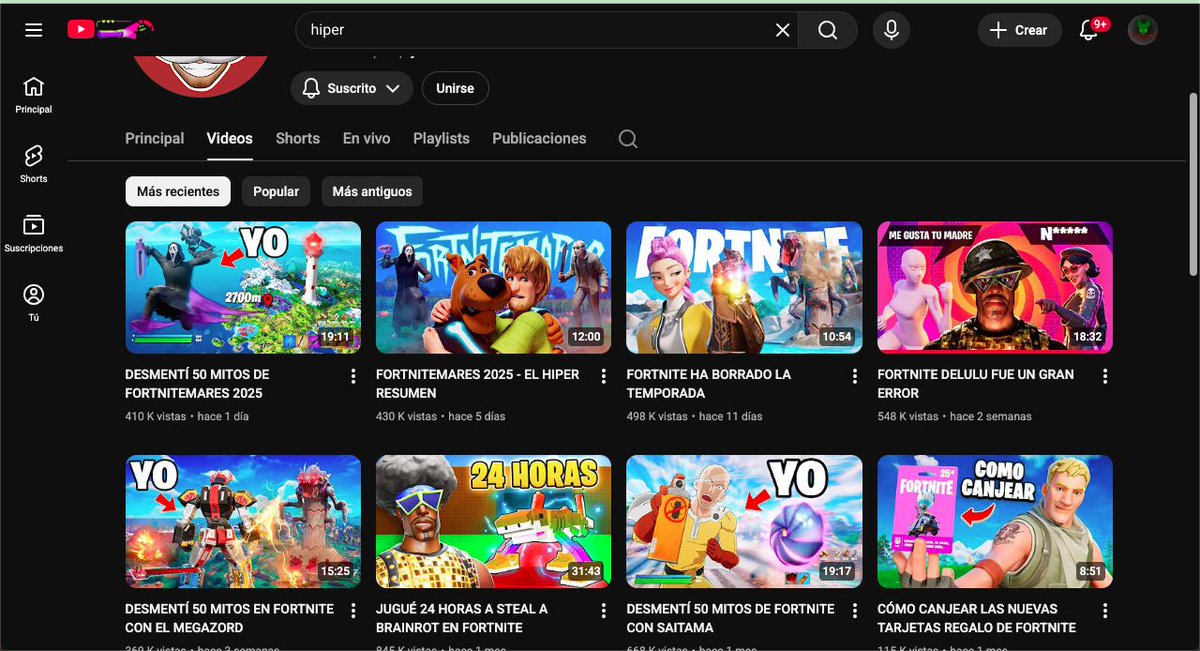The width and height of the screenshot is (1200, 651).
Task: Open the hamburger guide menu
Action: click(34, 30)
